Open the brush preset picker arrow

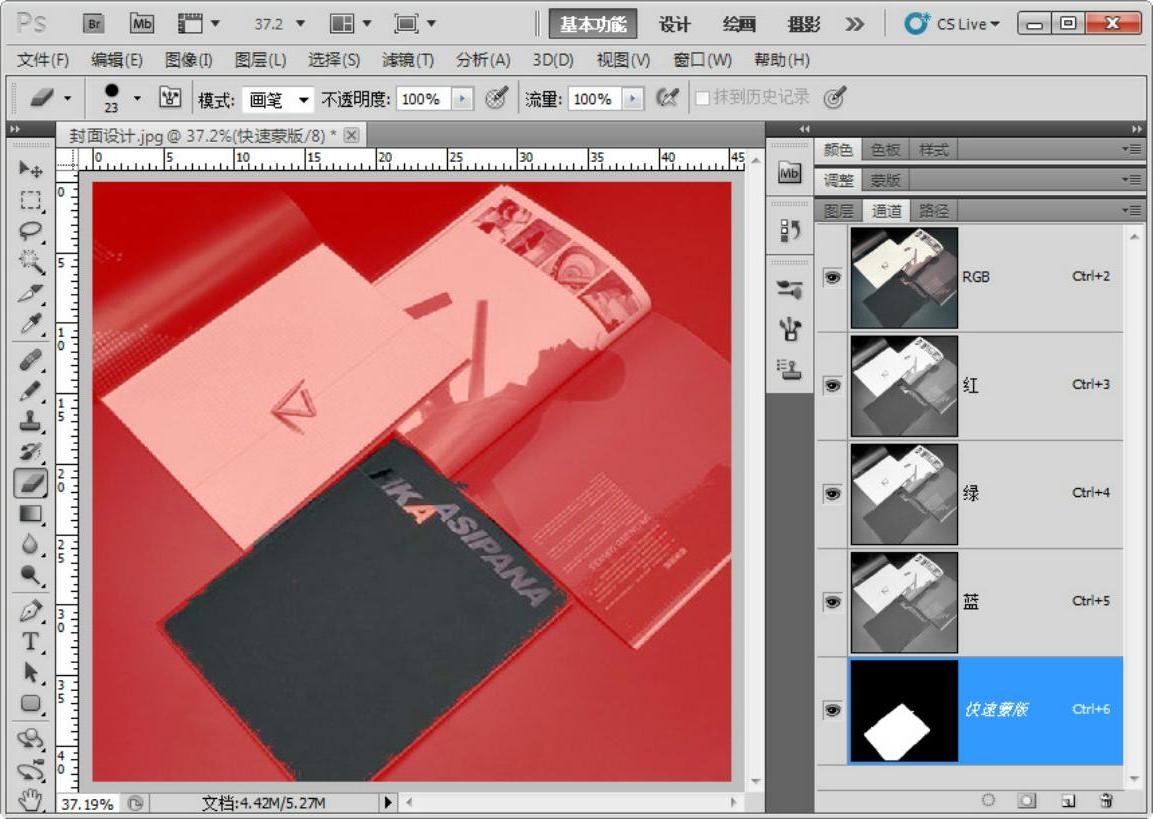[137, 98]
